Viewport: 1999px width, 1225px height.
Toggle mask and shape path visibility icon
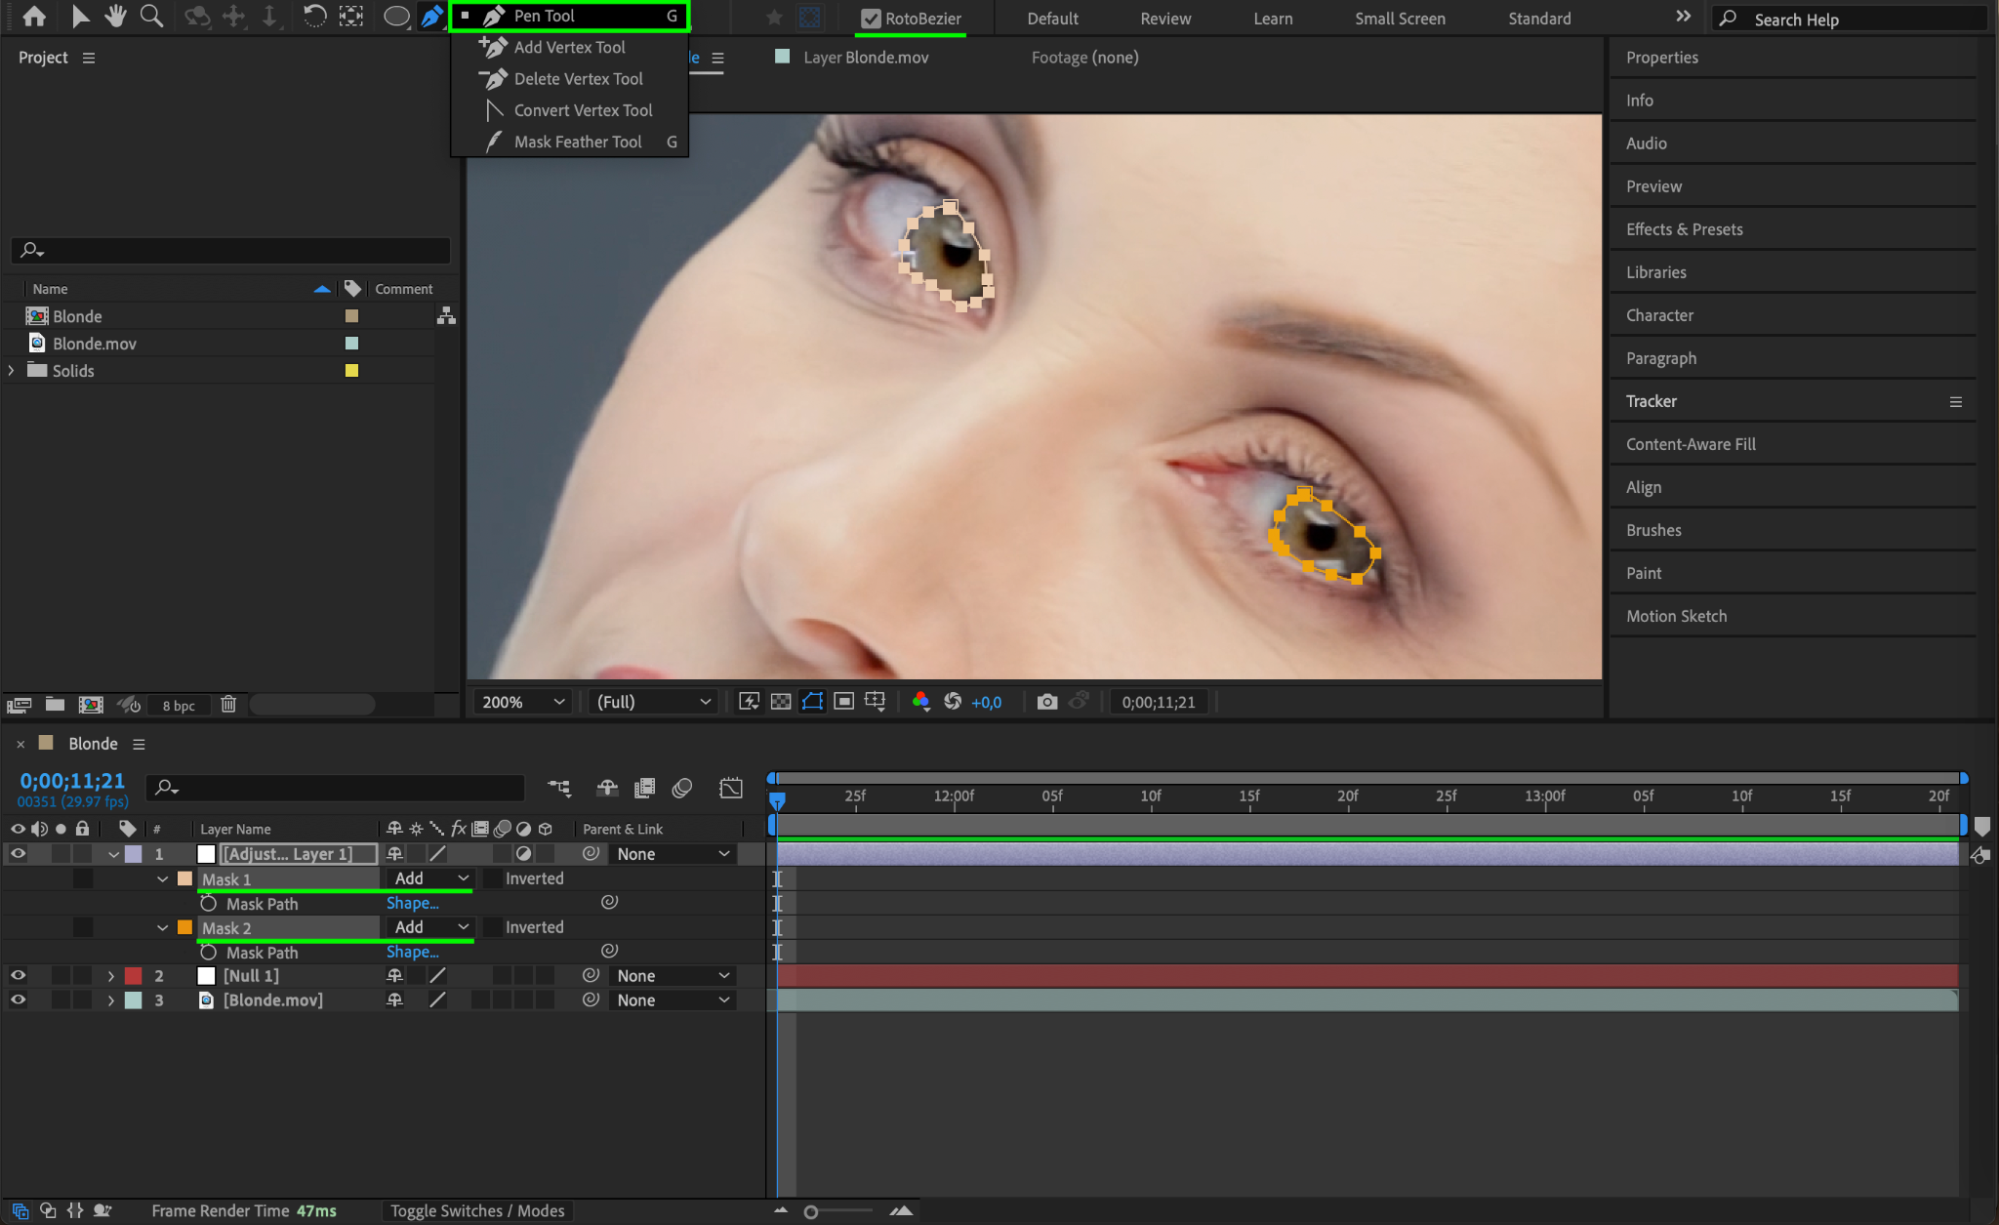812,702
